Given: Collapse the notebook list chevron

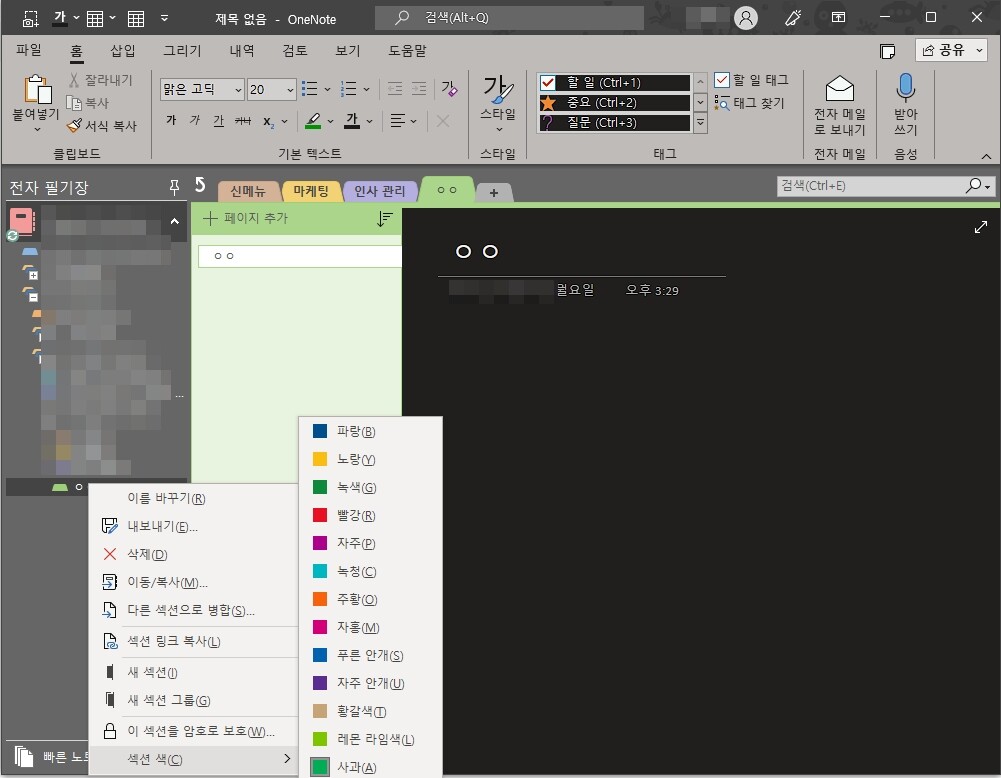Looking at the screenshot, I should (x=174, y=221).
